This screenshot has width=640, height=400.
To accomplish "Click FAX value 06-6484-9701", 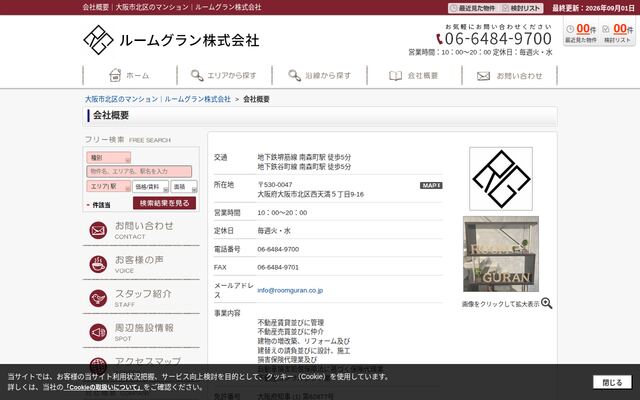I will point(278,267).
